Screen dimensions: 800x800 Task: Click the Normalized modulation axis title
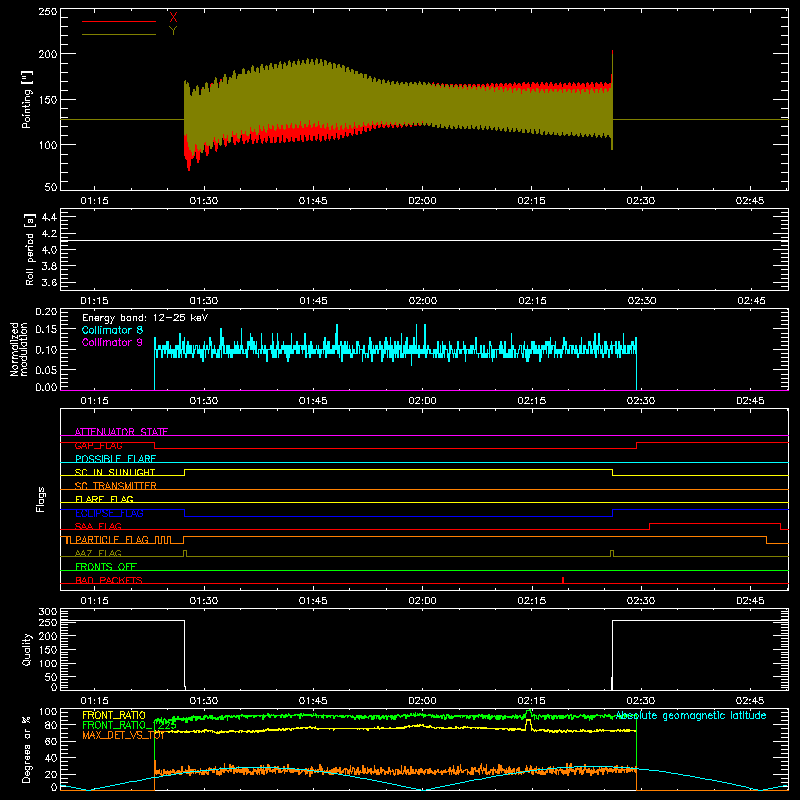[19, 349]
